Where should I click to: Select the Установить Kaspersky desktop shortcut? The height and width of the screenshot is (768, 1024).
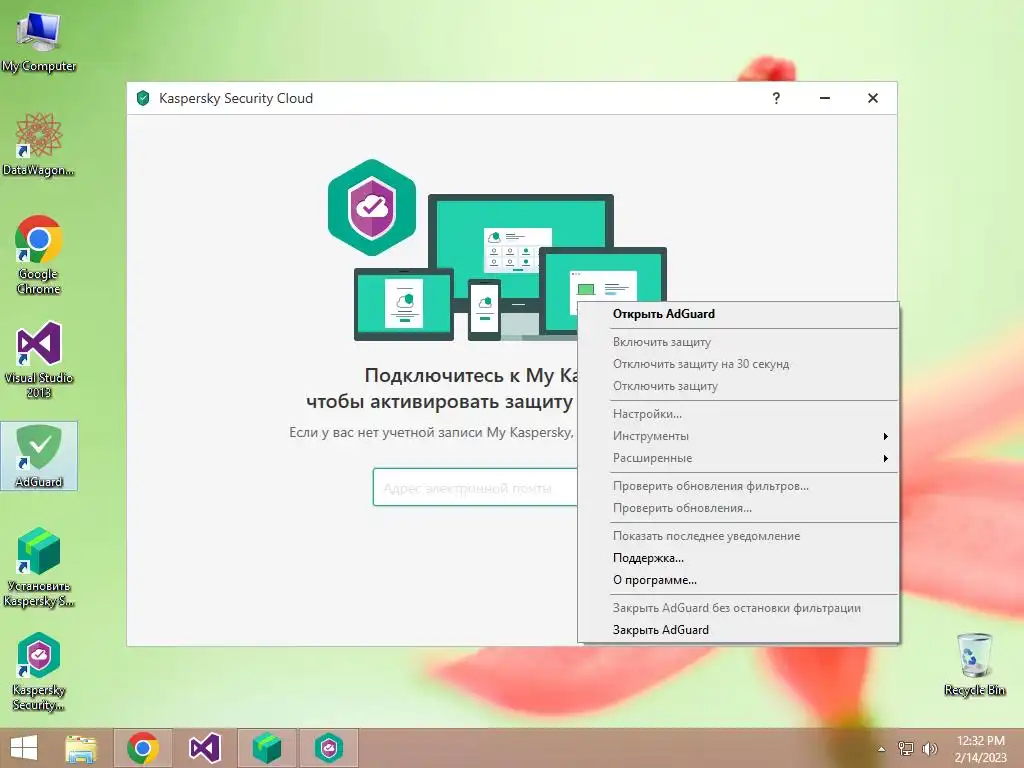(39, 567)
